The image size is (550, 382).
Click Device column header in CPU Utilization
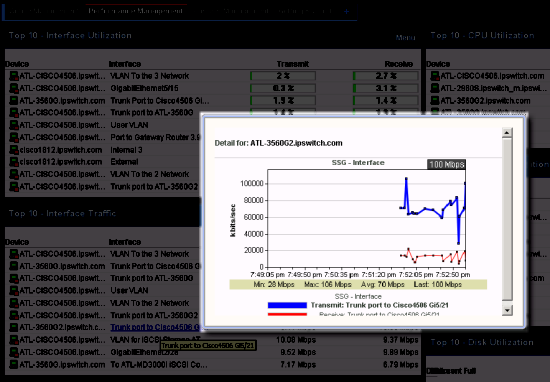pyautogui.click(x=438, y=64)
